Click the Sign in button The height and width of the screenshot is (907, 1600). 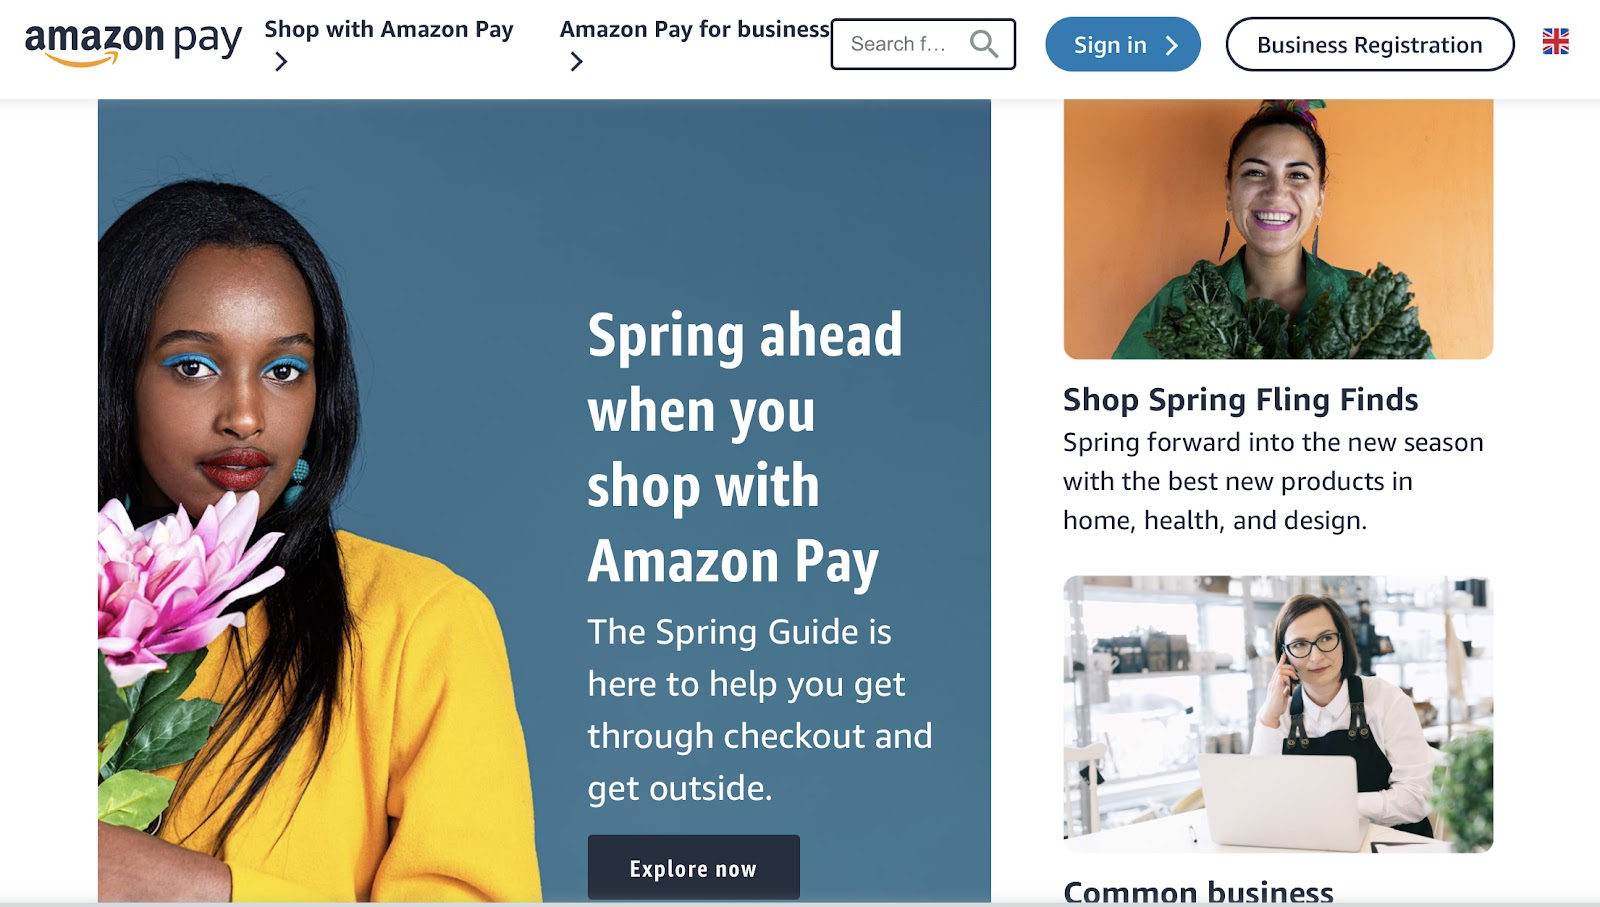click(x=1123, y=44)
